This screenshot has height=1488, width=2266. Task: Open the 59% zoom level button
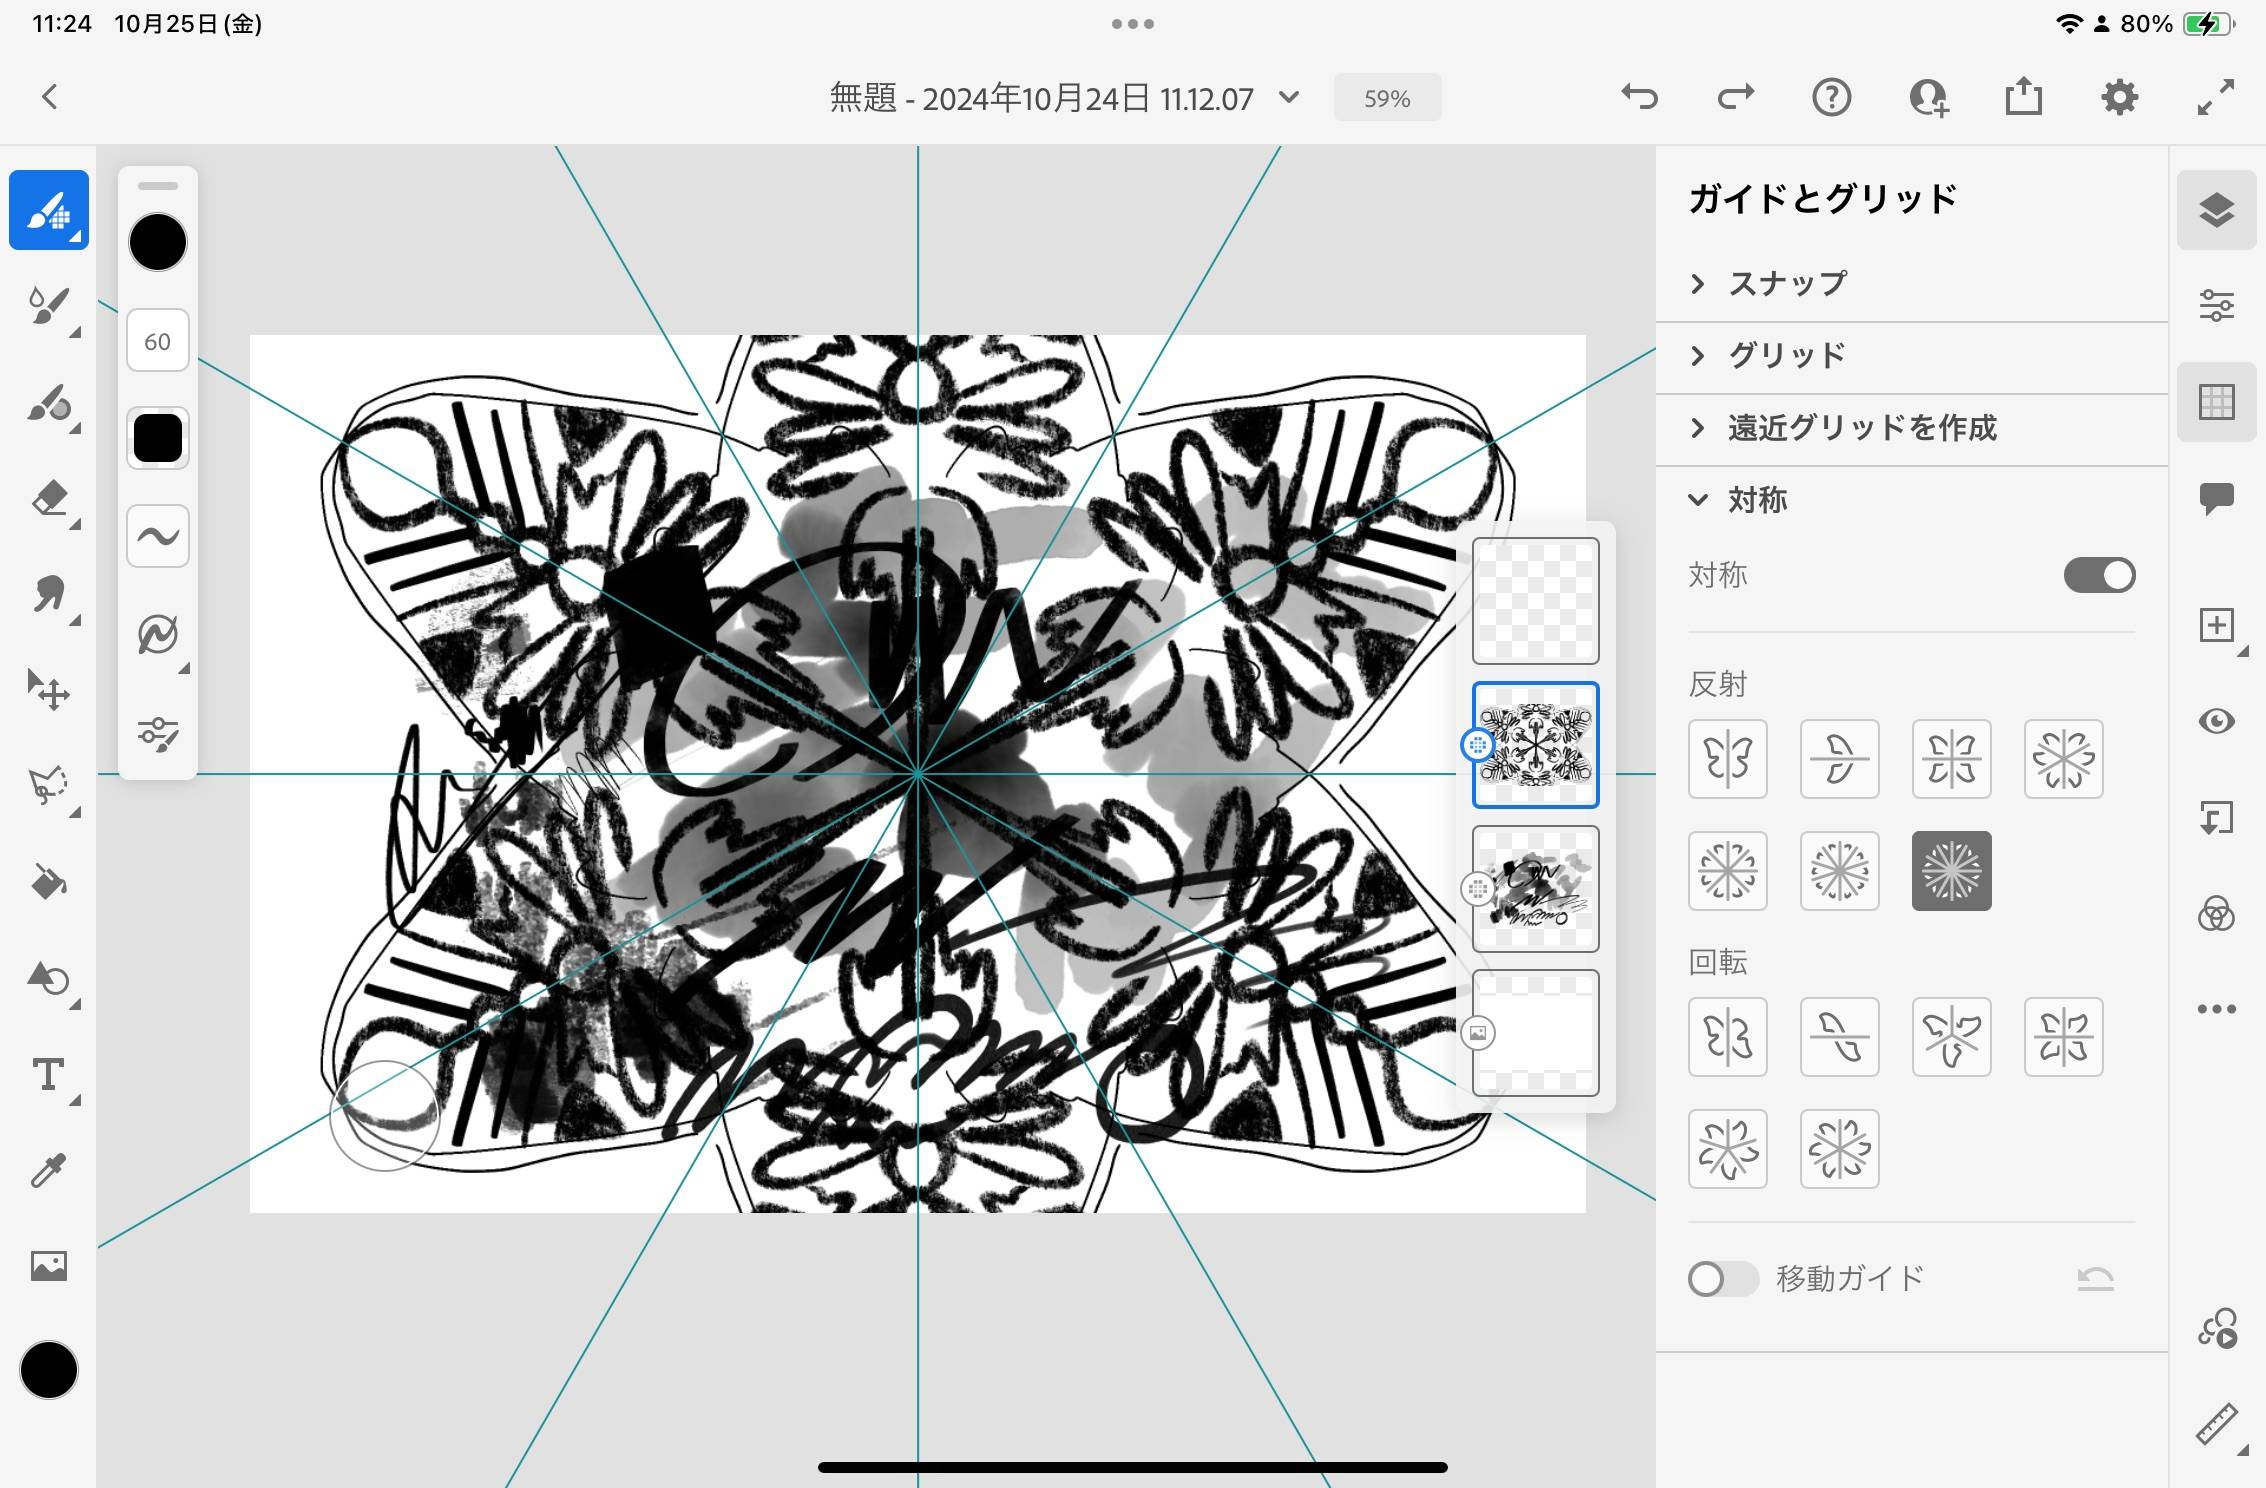(1387, 98)
